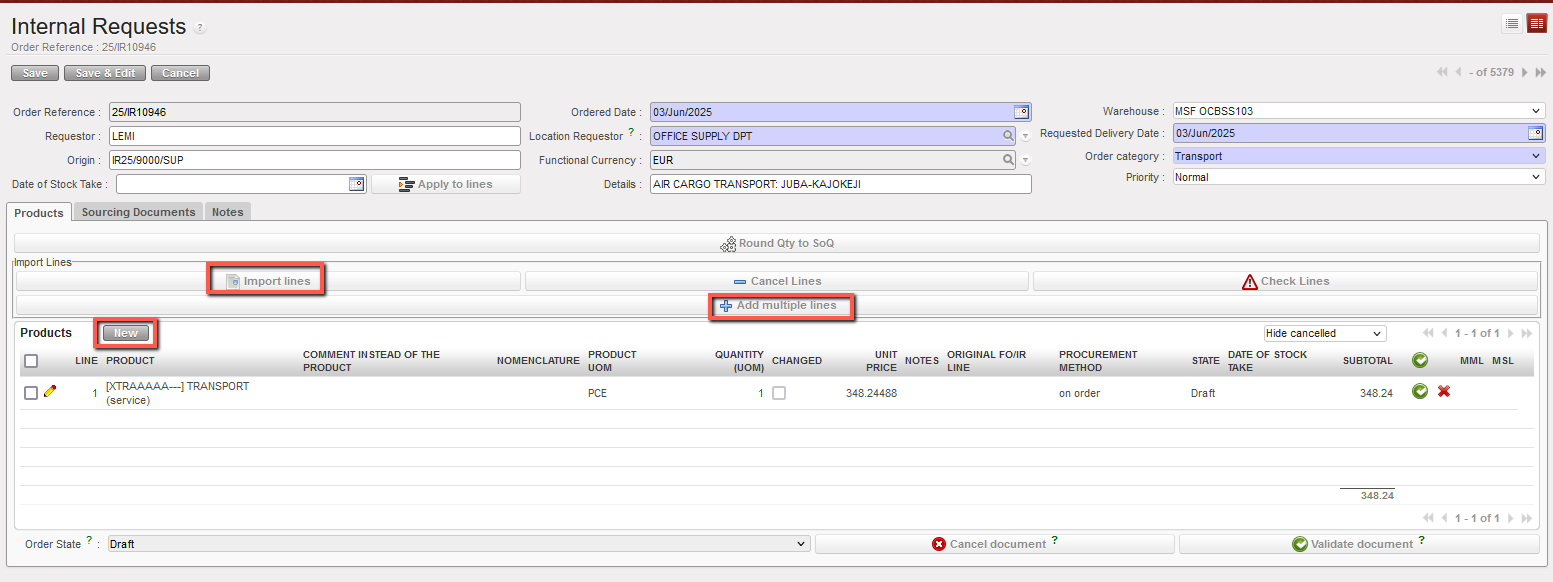Open the Hide cancelled filter dropdown
The height and width of the screenshot is (582, 1553).
pyautogui.click(x=1324, y=333)
